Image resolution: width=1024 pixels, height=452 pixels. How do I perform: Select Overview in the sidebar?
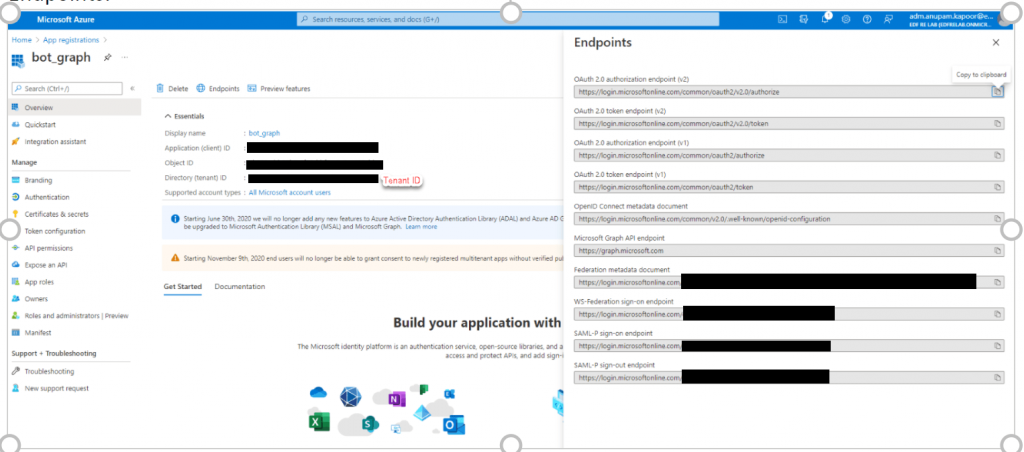click(x=74, y=108)
